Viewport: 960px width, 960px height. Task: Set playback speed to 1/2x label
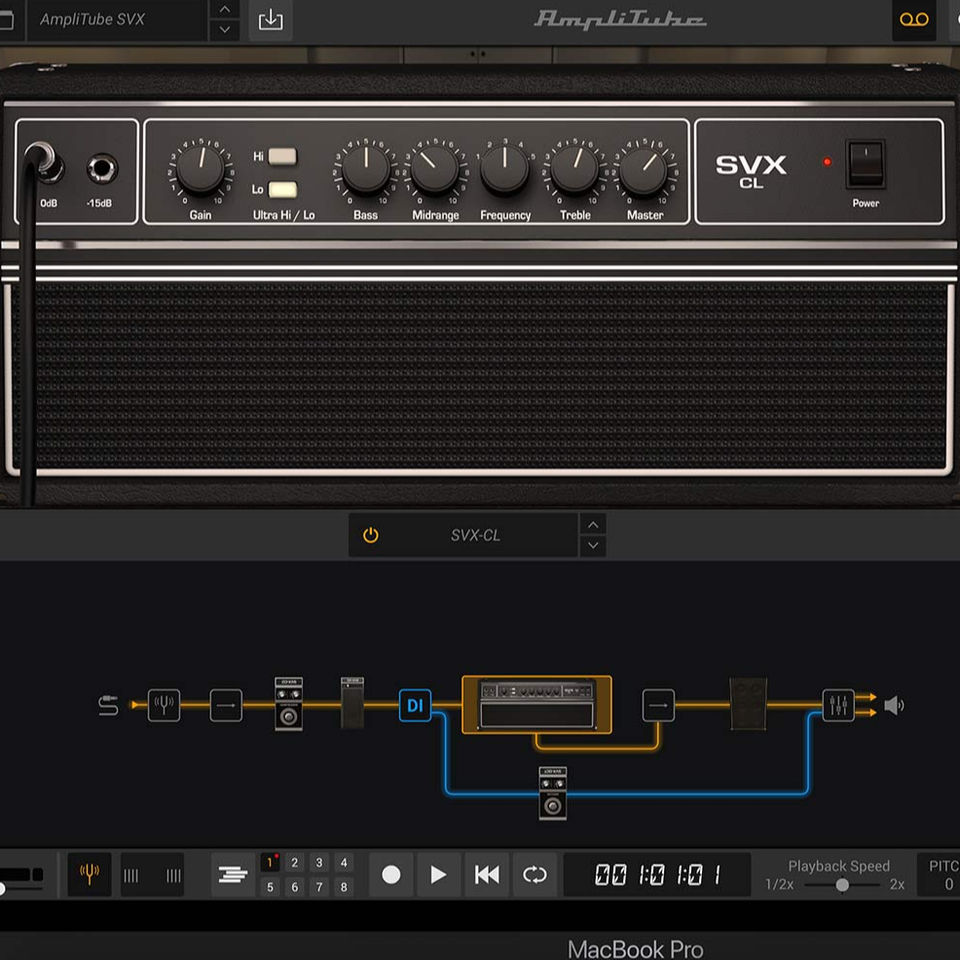779,885
